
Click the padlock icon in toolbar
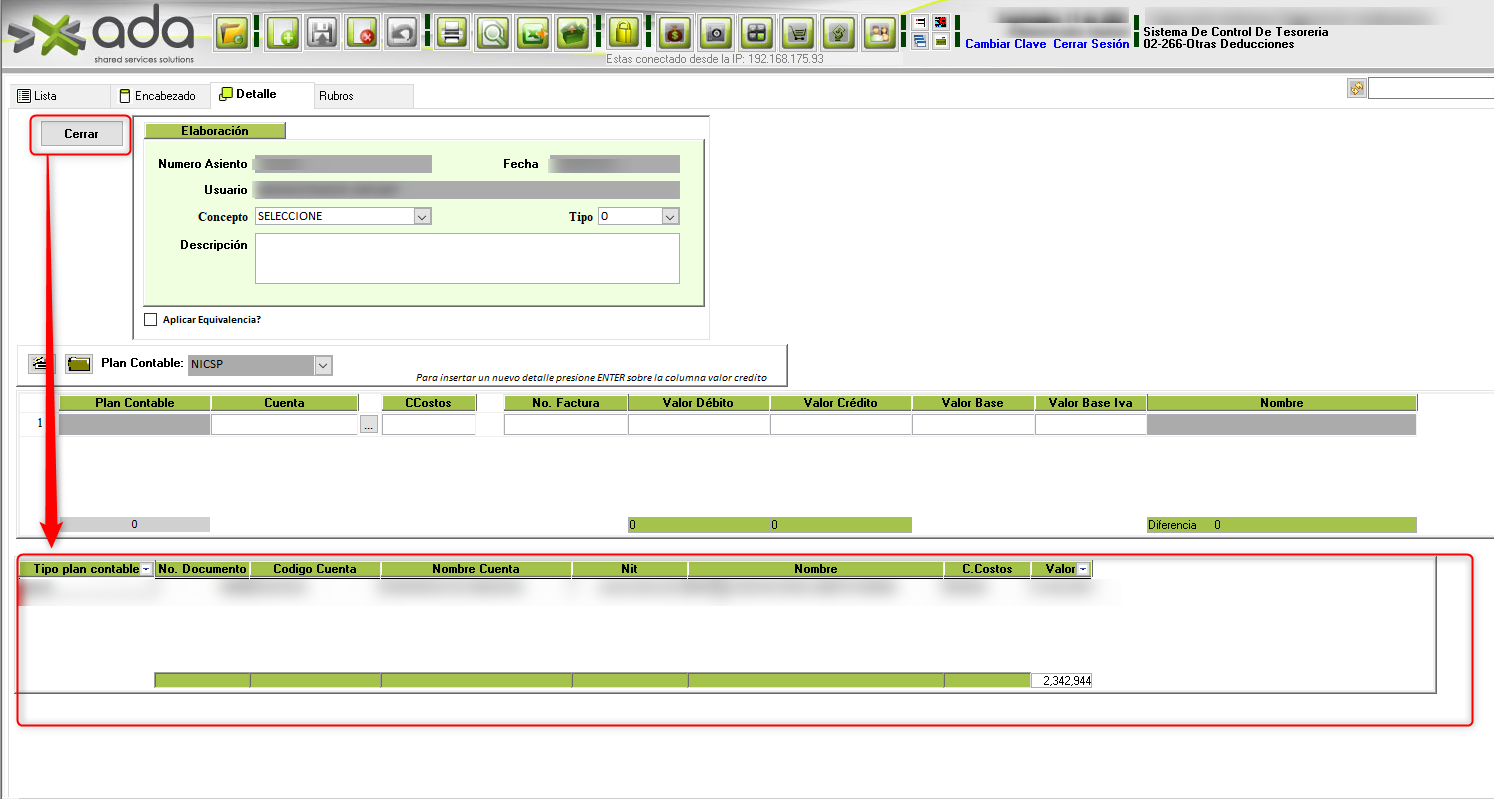pyautogui.click(x=624, y=33)
